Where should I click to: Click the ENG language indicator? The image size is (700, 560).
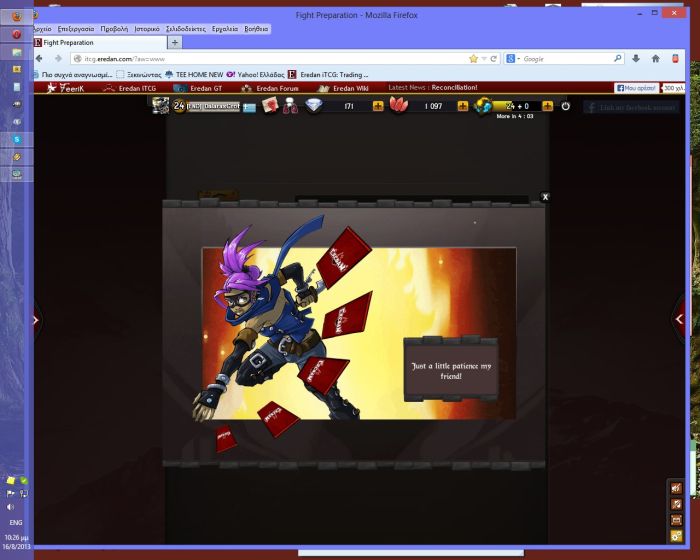point(16,522)
